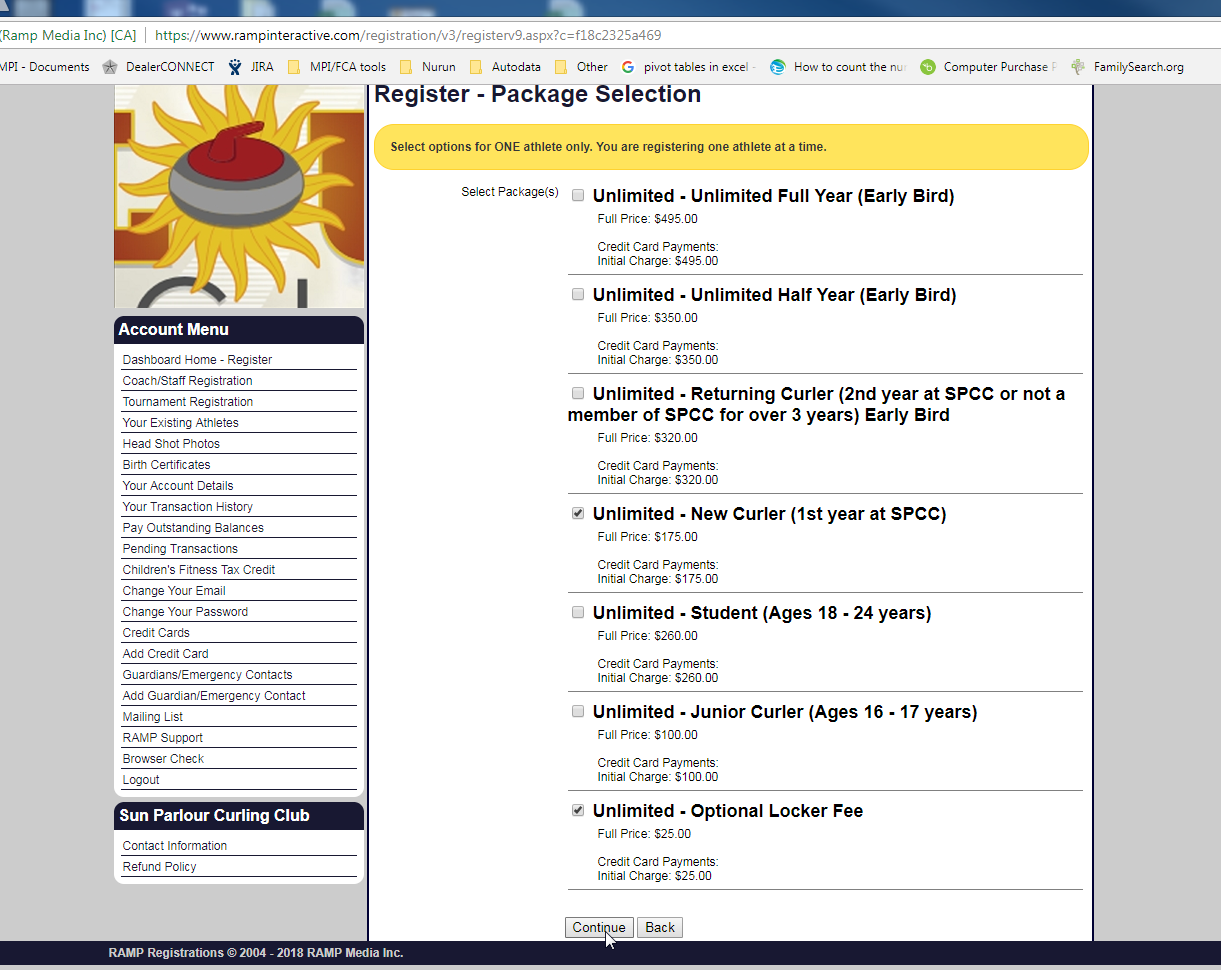Open the FamilySearch.org bookmark
The image size is (1221, 970).
1127,67
